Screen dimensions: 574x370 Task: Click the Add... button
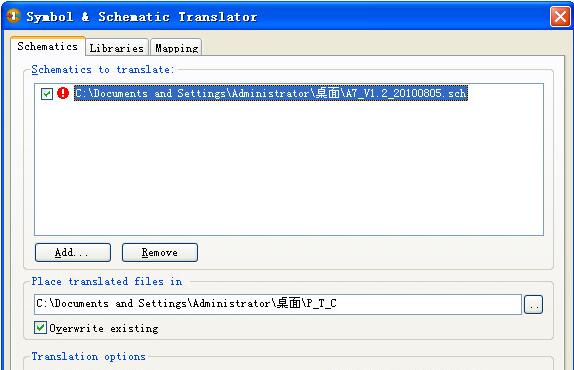pos(73,253)
